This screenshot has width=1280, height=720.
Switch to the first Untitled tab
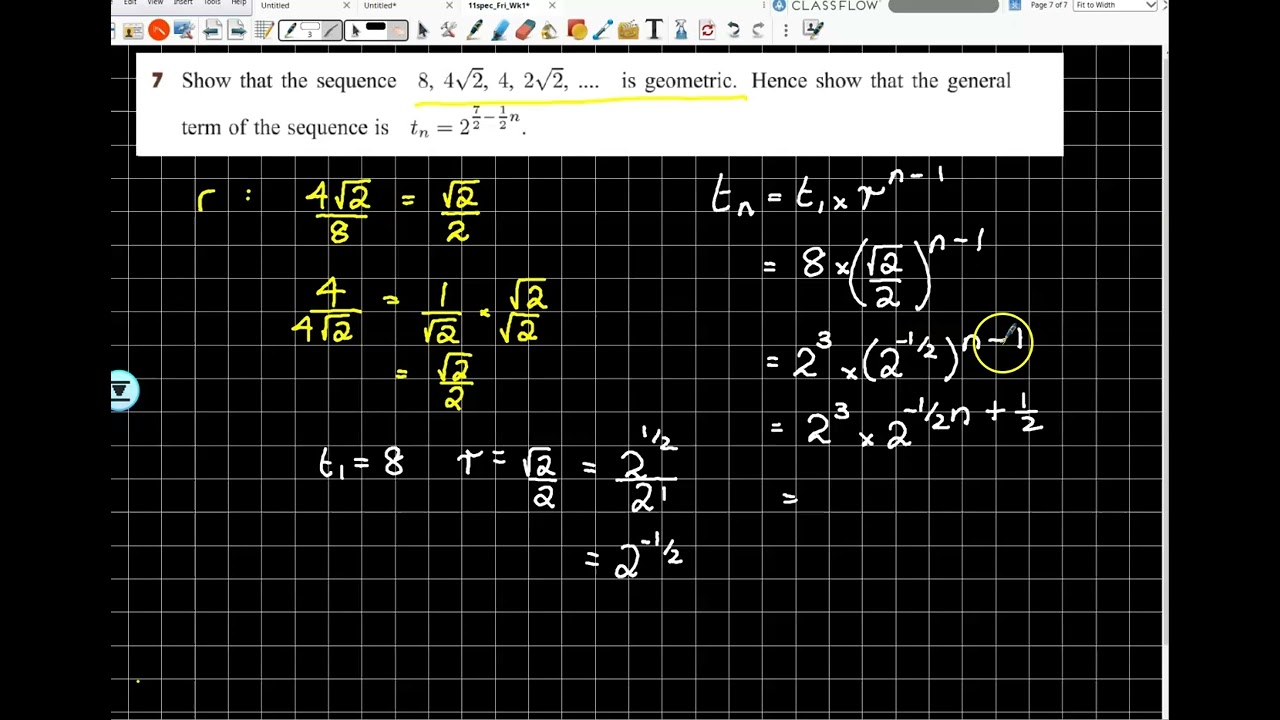(x=275, y=6)
